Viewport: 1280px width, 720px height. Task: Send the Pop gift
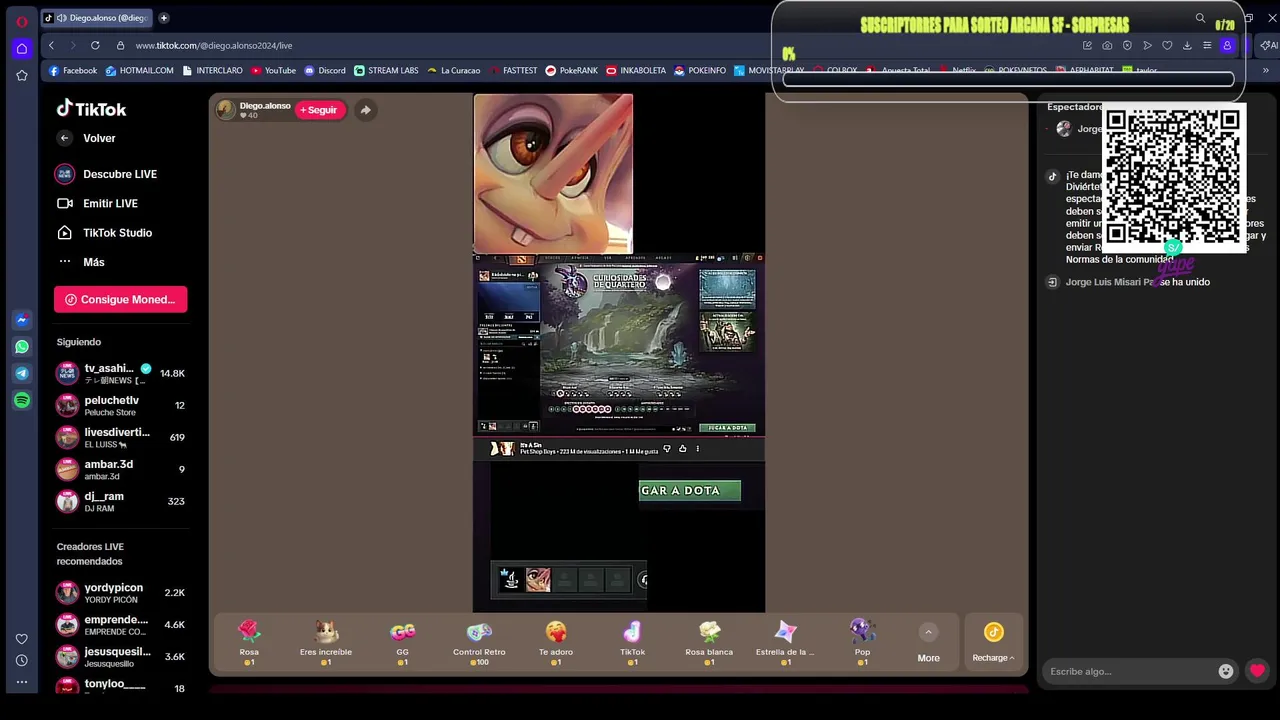coord(862,643)
